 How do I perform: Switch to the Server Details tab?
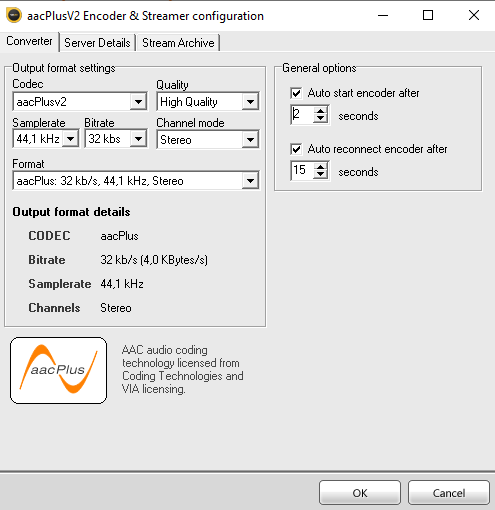coord(97,43)
